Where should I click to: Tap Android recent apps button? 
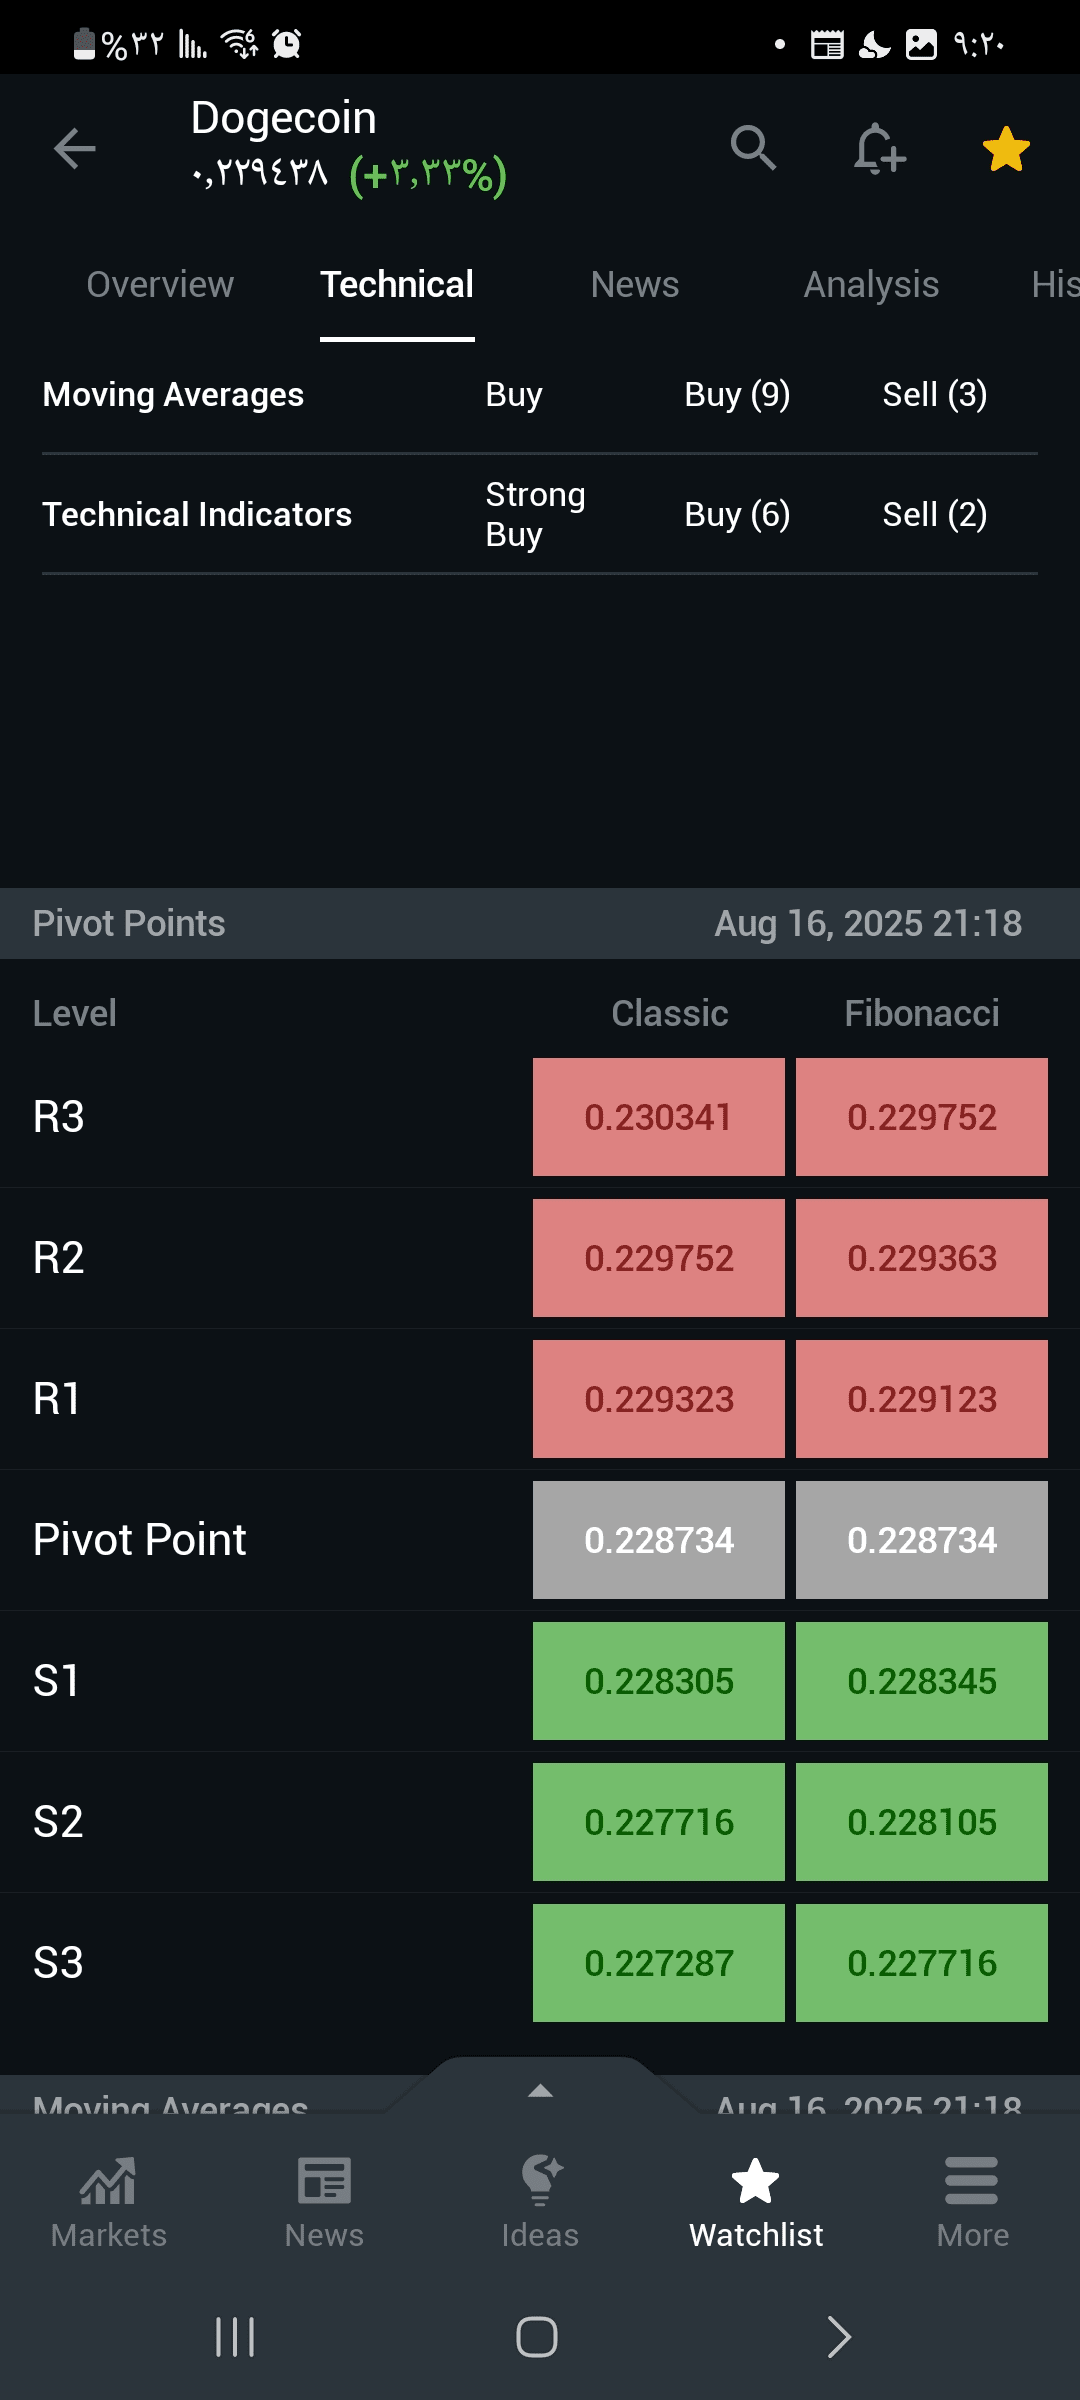click(235, 2337)
